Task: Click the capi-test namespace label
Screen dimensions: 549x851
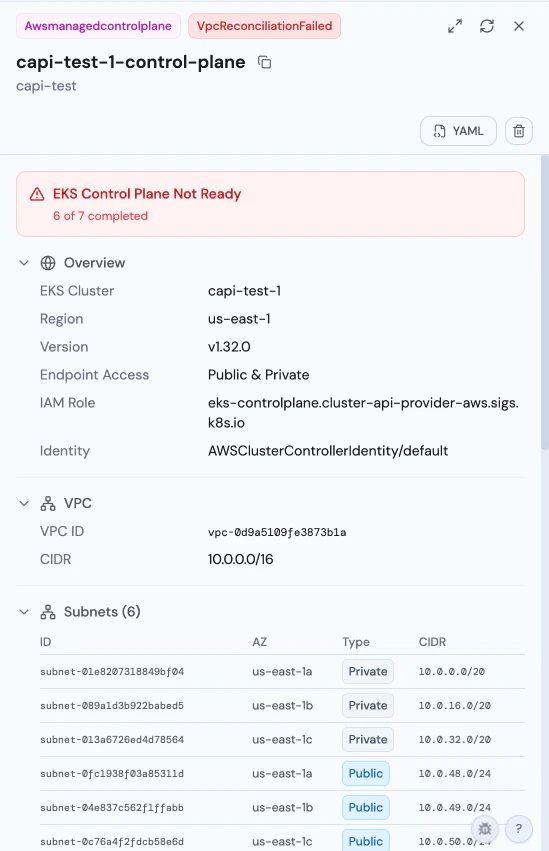Action: tap(46, 86)
